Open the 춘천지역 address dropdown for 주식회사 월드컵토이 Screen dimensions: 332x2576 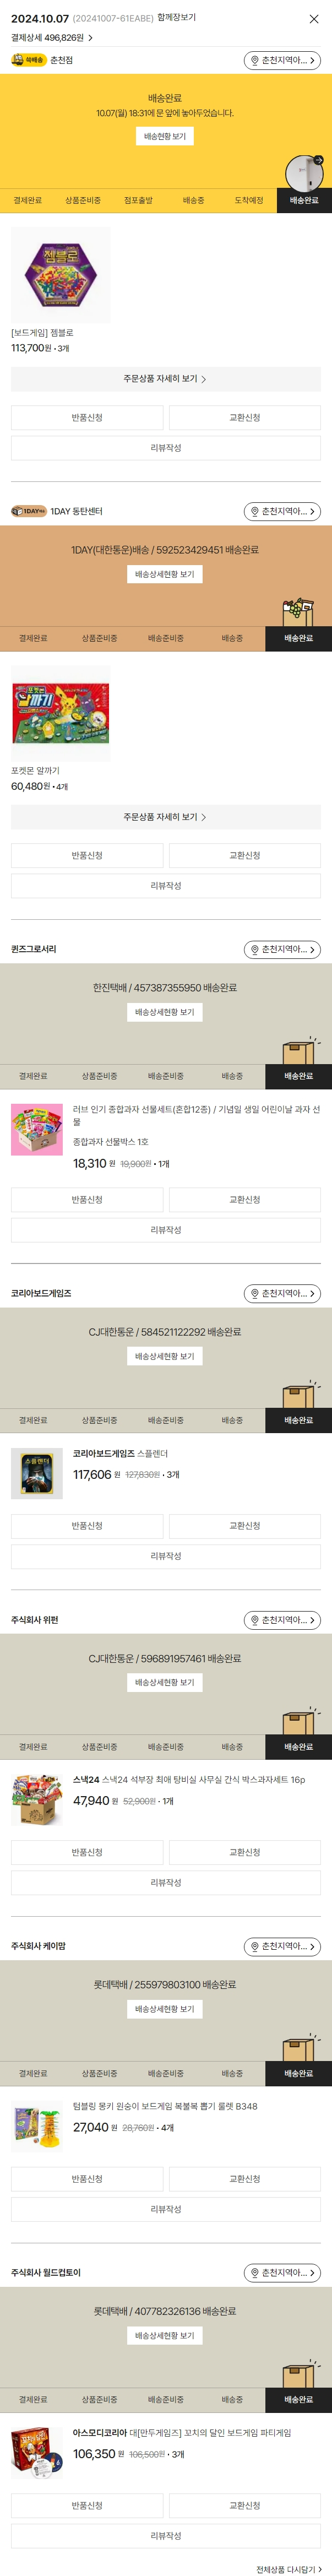tap(282, 2272)
